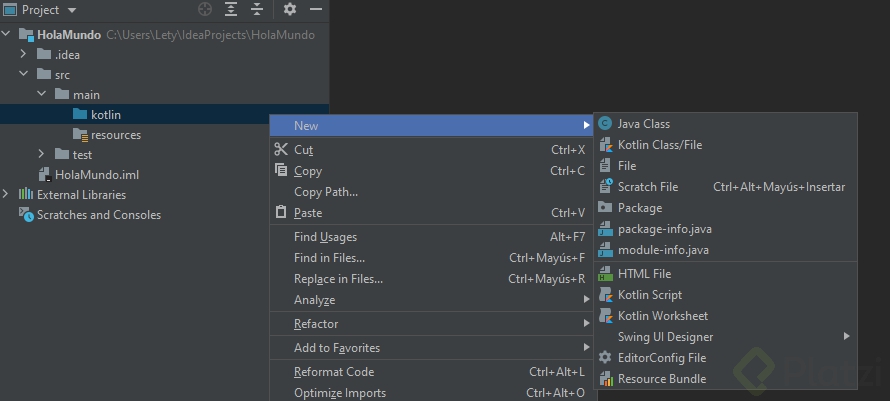Click the HolaMundo project path text

pyautogui.click(x=211, y=35)
